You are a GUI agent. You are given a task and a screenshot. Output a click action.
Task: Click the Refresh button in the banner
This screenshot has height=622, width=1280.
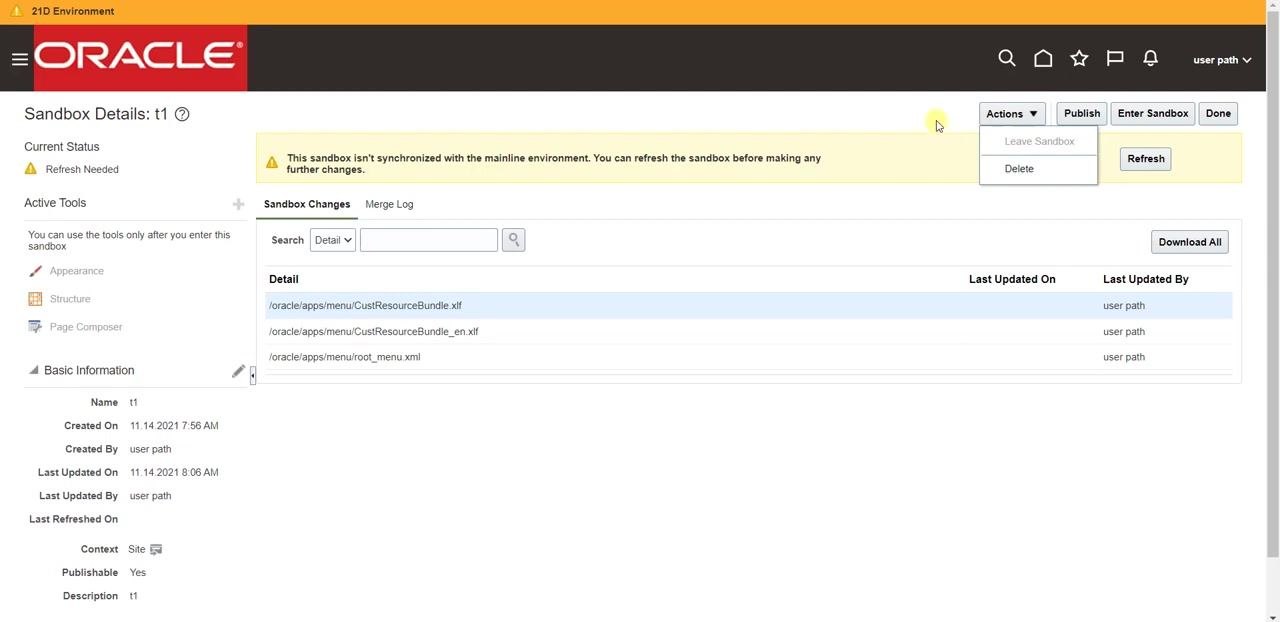click(1146, 159)
